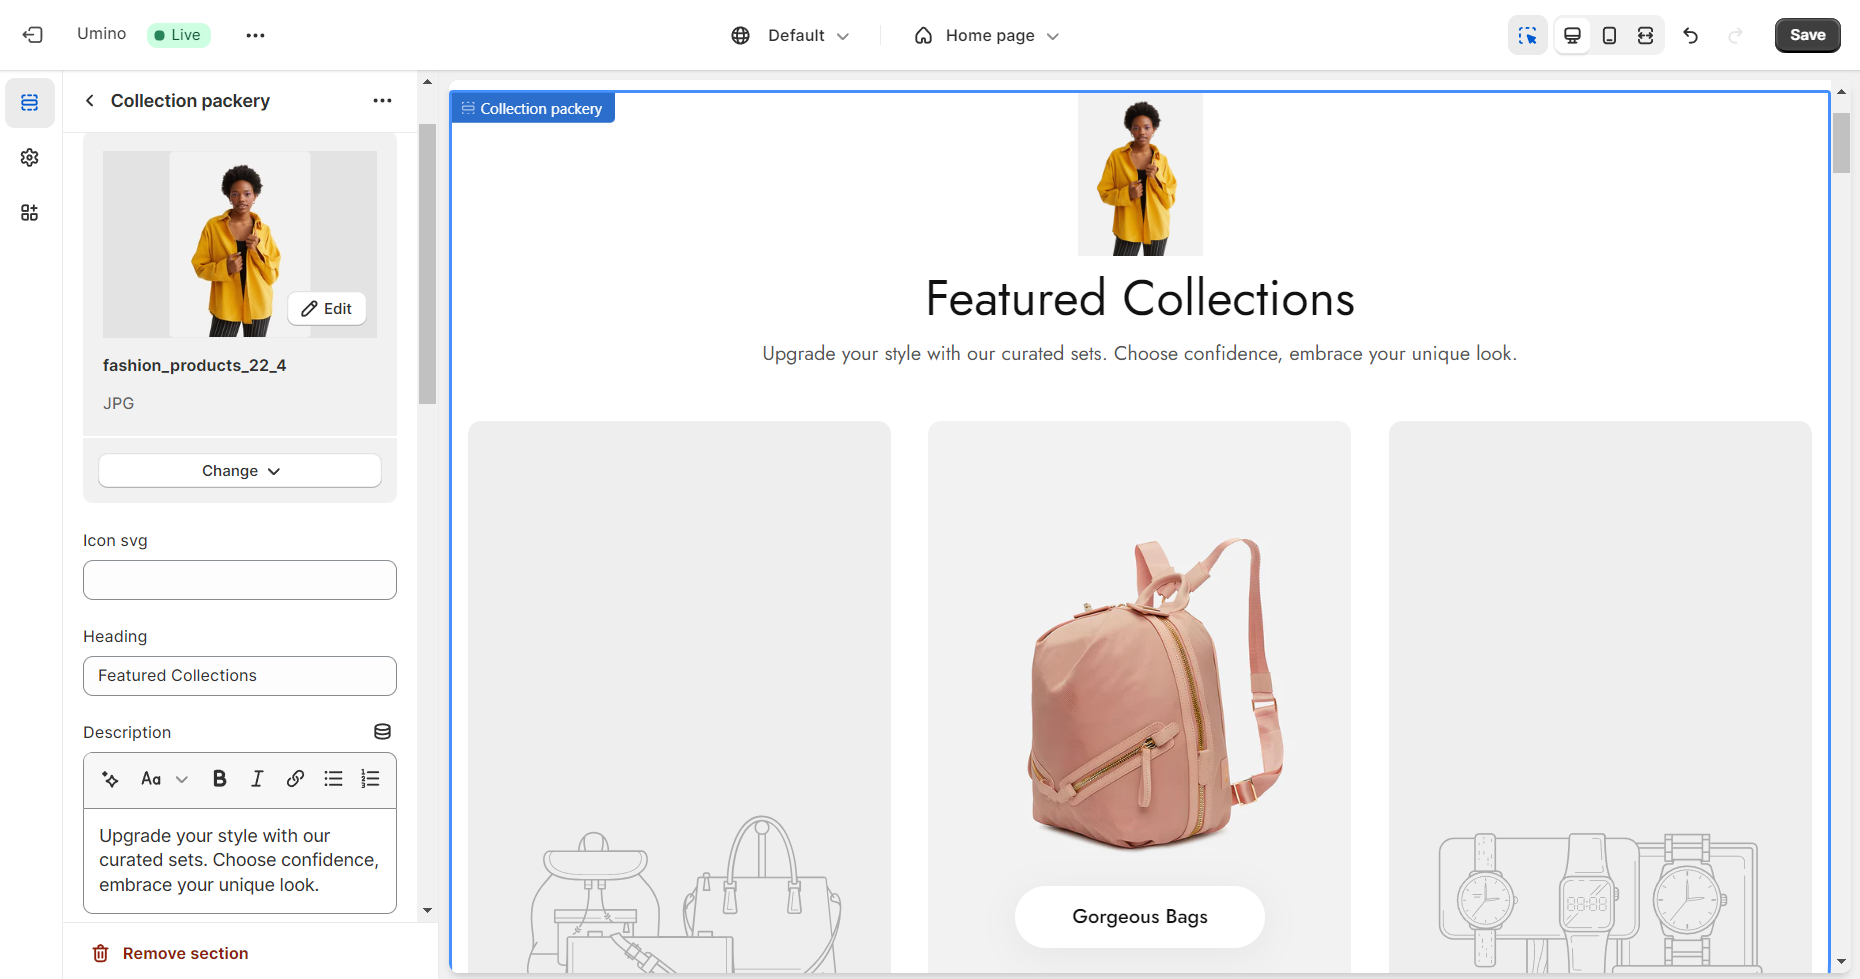Open theme more actions menu
Screen dimensions: 1860x979
[x=255, y=35]
